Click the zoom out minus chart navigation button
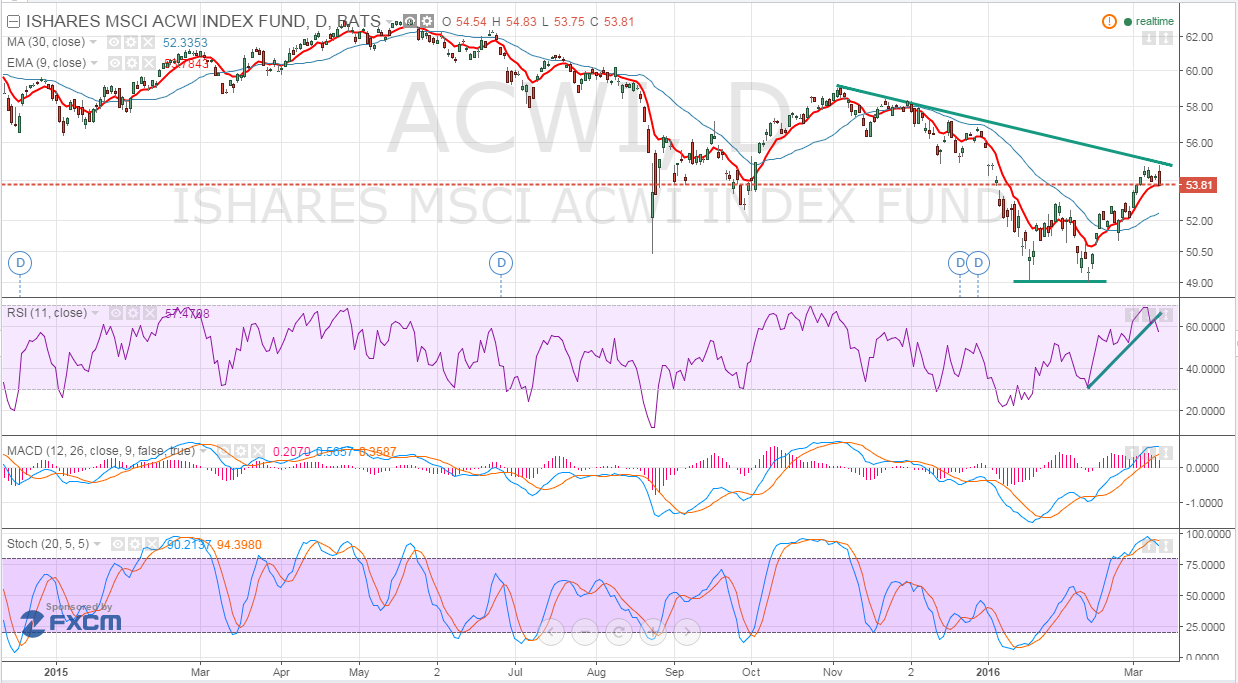Screen dimensions: 1238x683 click(x=585, y=632)
